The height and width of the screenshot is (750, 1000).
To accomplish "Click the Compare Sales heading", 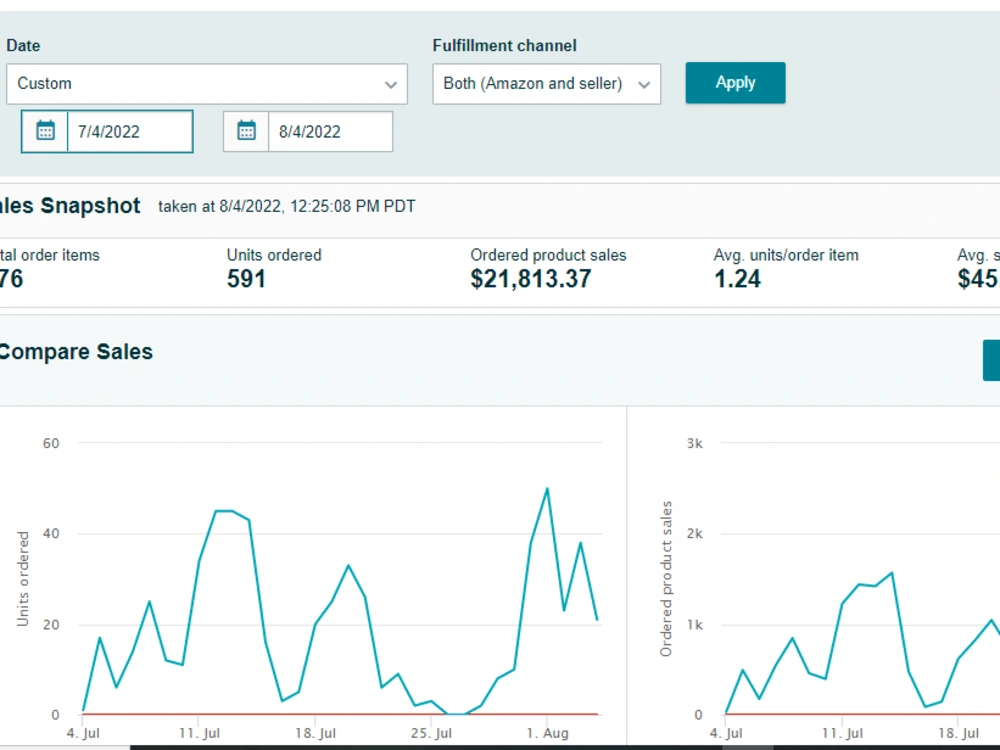I will click(75, 351).
